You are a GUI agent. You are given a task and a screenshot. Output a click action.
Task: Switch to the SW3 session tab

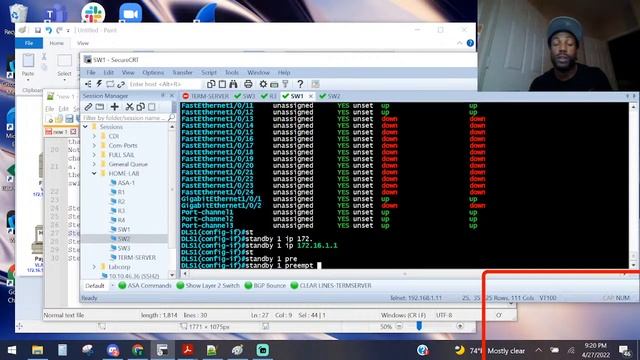[245, 96]
